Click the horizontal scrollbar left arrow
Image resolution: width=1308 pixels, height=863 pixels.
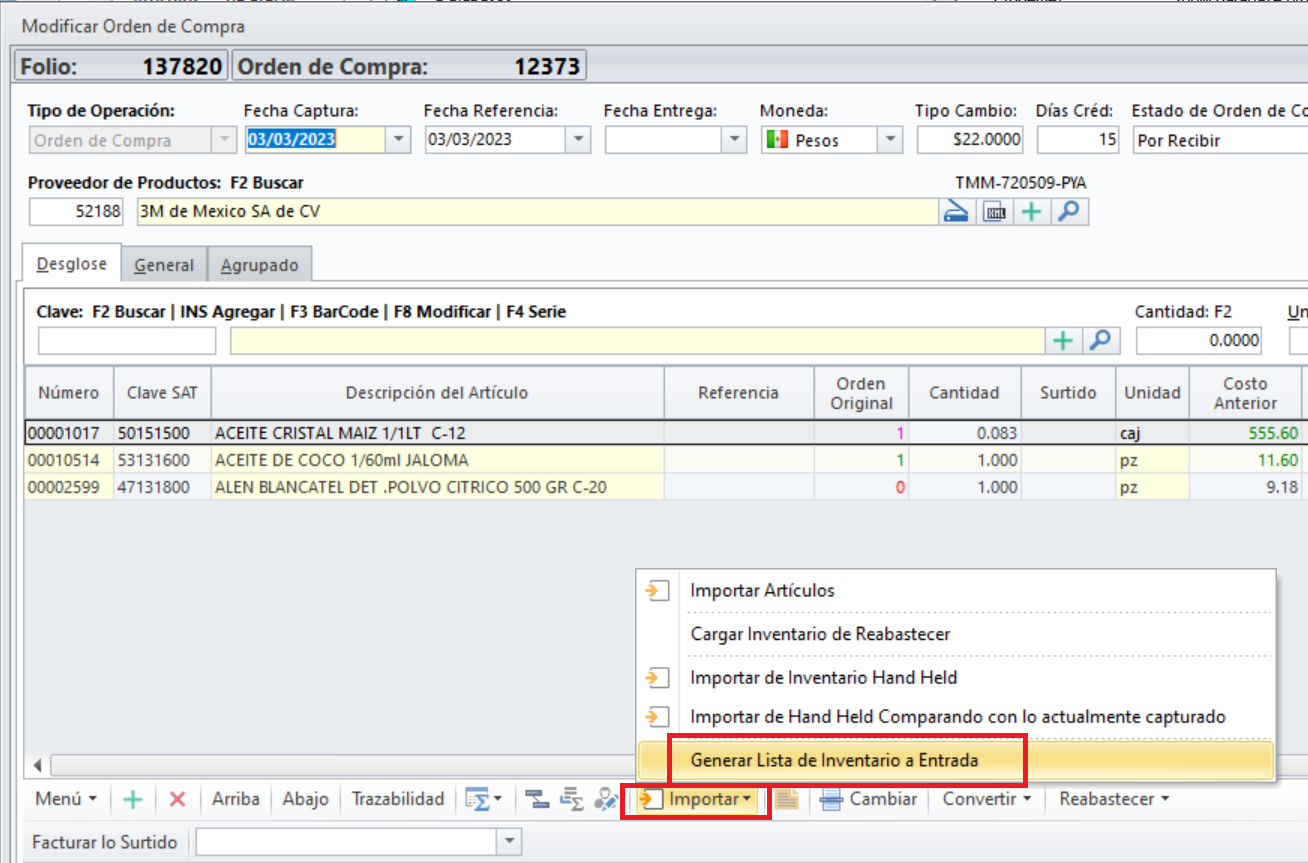click(x=37, y=766)
